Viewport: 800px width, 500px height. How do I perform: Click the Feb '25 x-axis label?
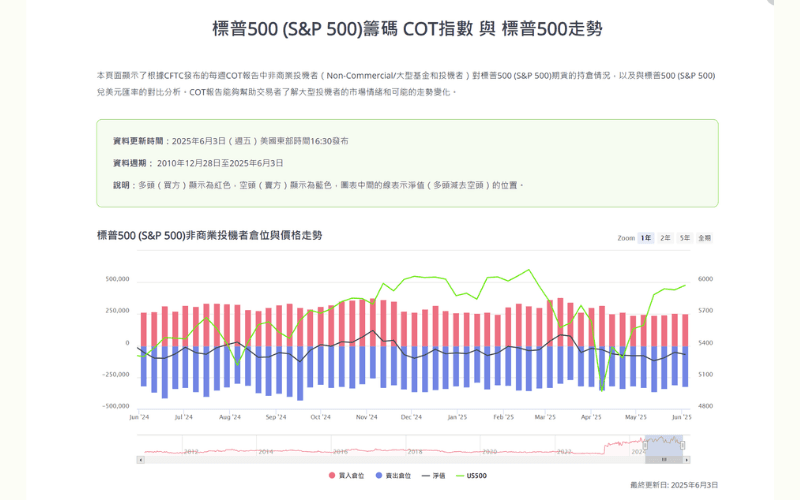pyautogui.click(x=503, y=417)
